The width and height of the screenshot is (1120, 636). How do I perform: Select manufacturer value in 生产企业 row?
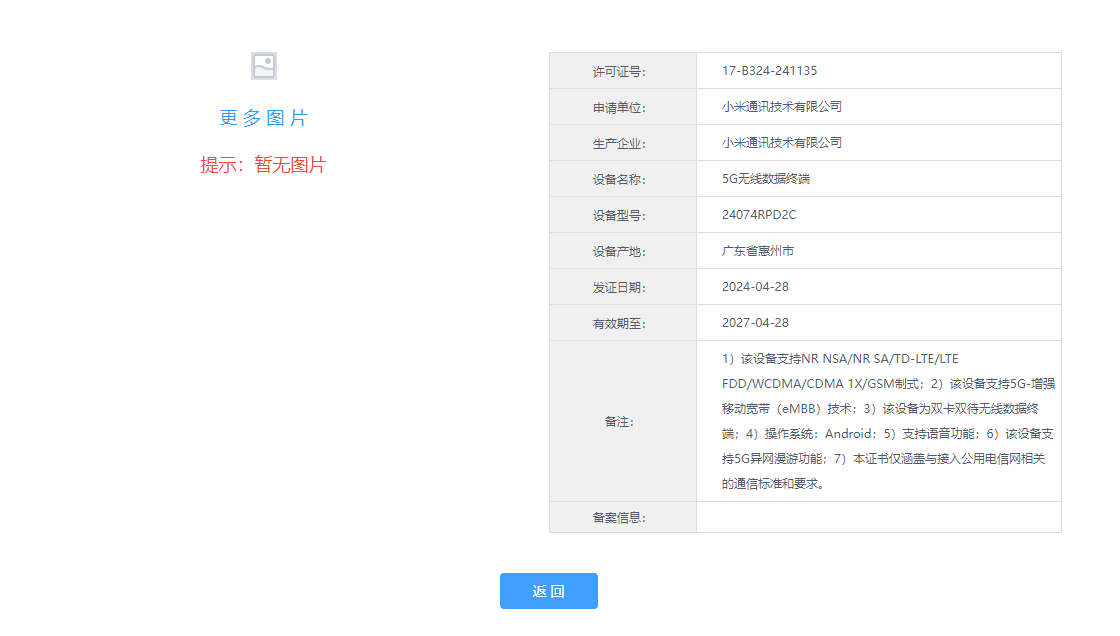pyautogui.click(x=781, y=143)
